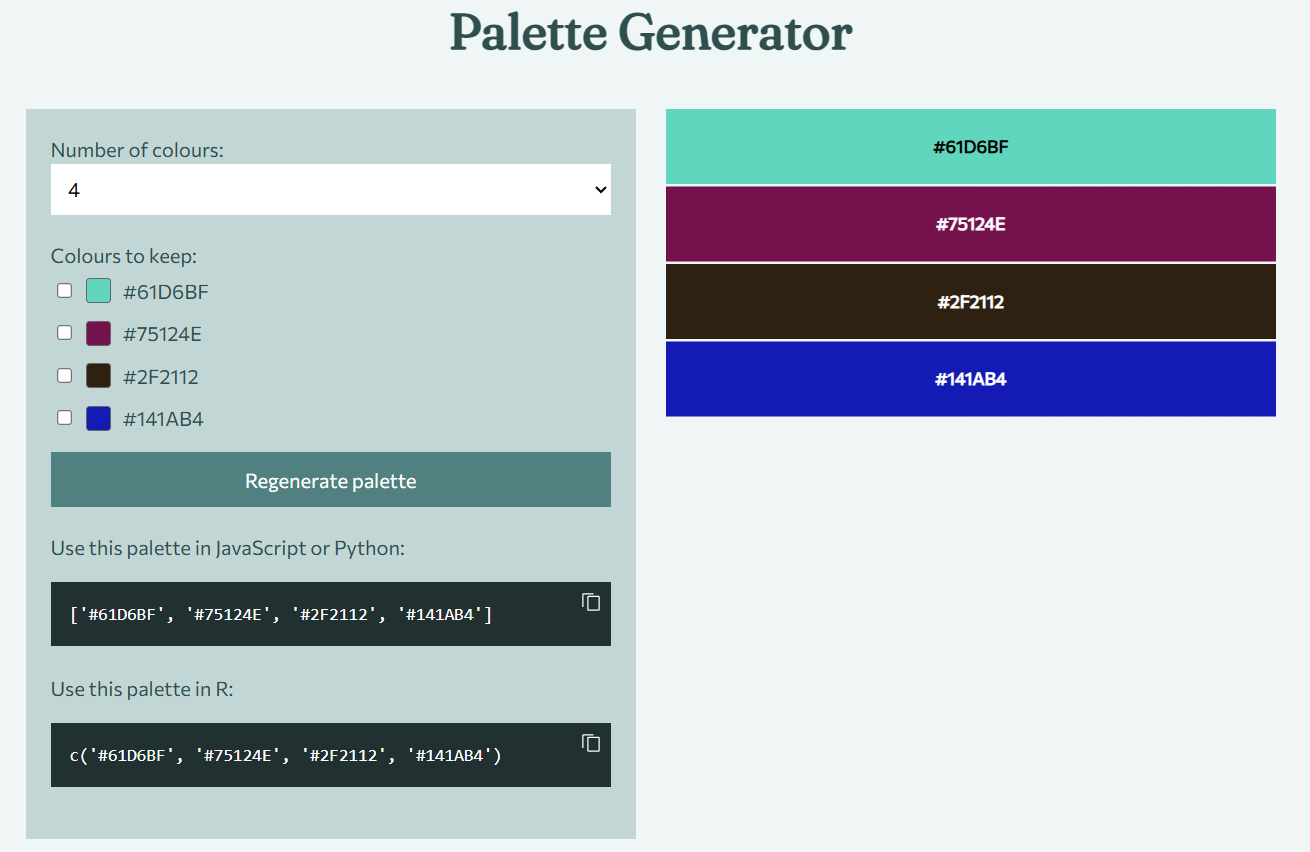The height and width of the screenshot is (852, 1310).
Task: Copy the JavaScript/Python palette code
Action: click(591, 602)
